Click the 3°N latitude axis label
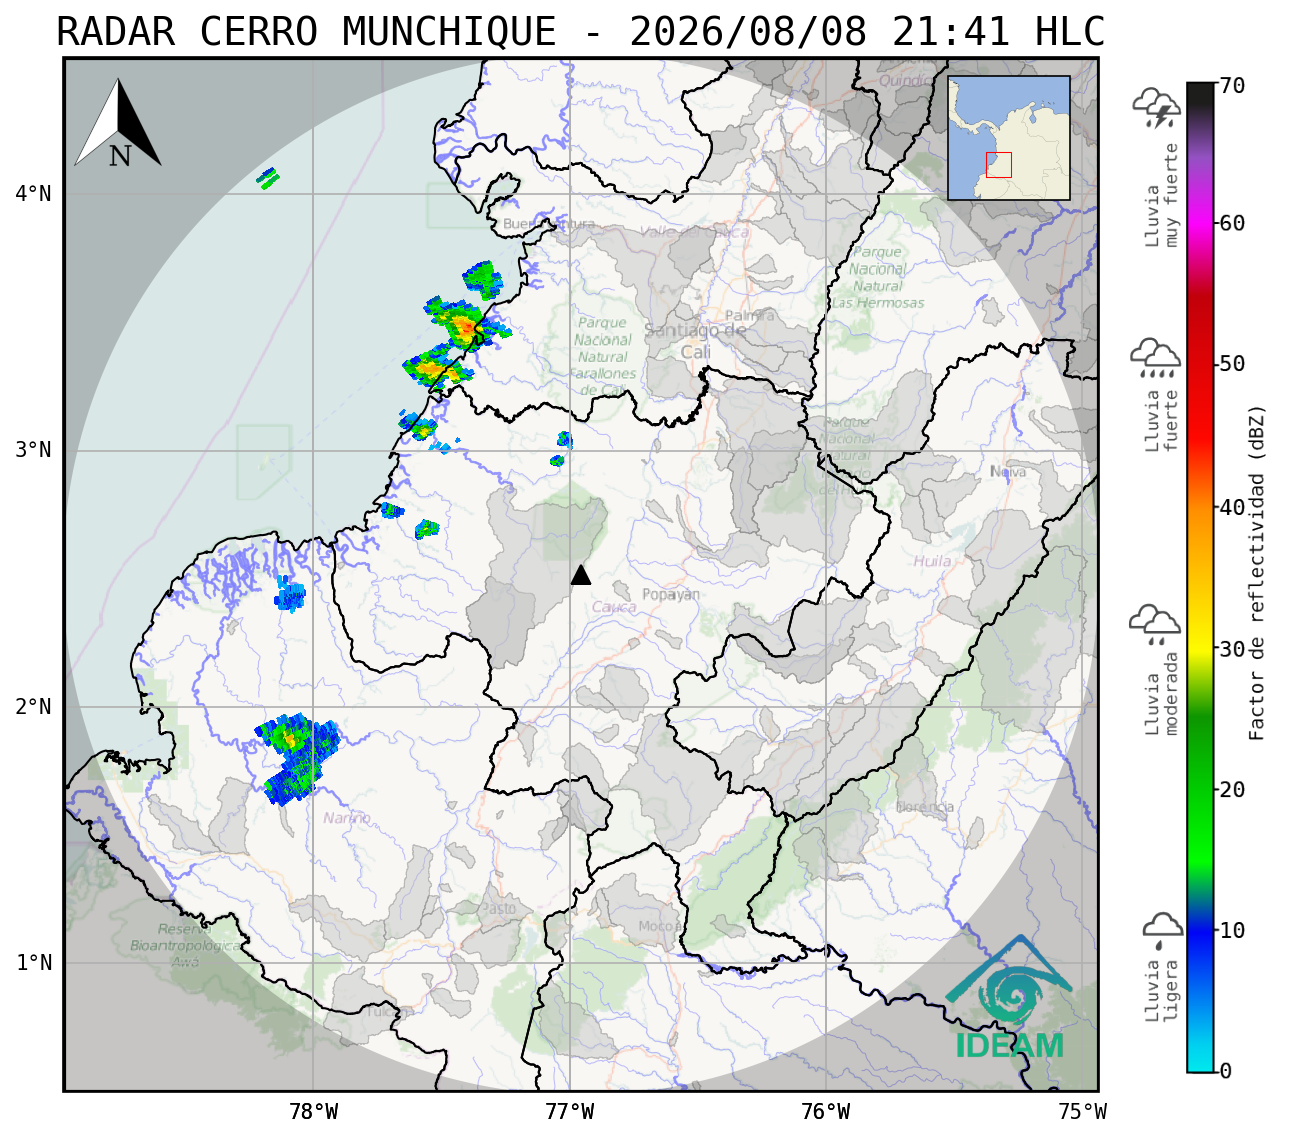 [x=33, y=450]
